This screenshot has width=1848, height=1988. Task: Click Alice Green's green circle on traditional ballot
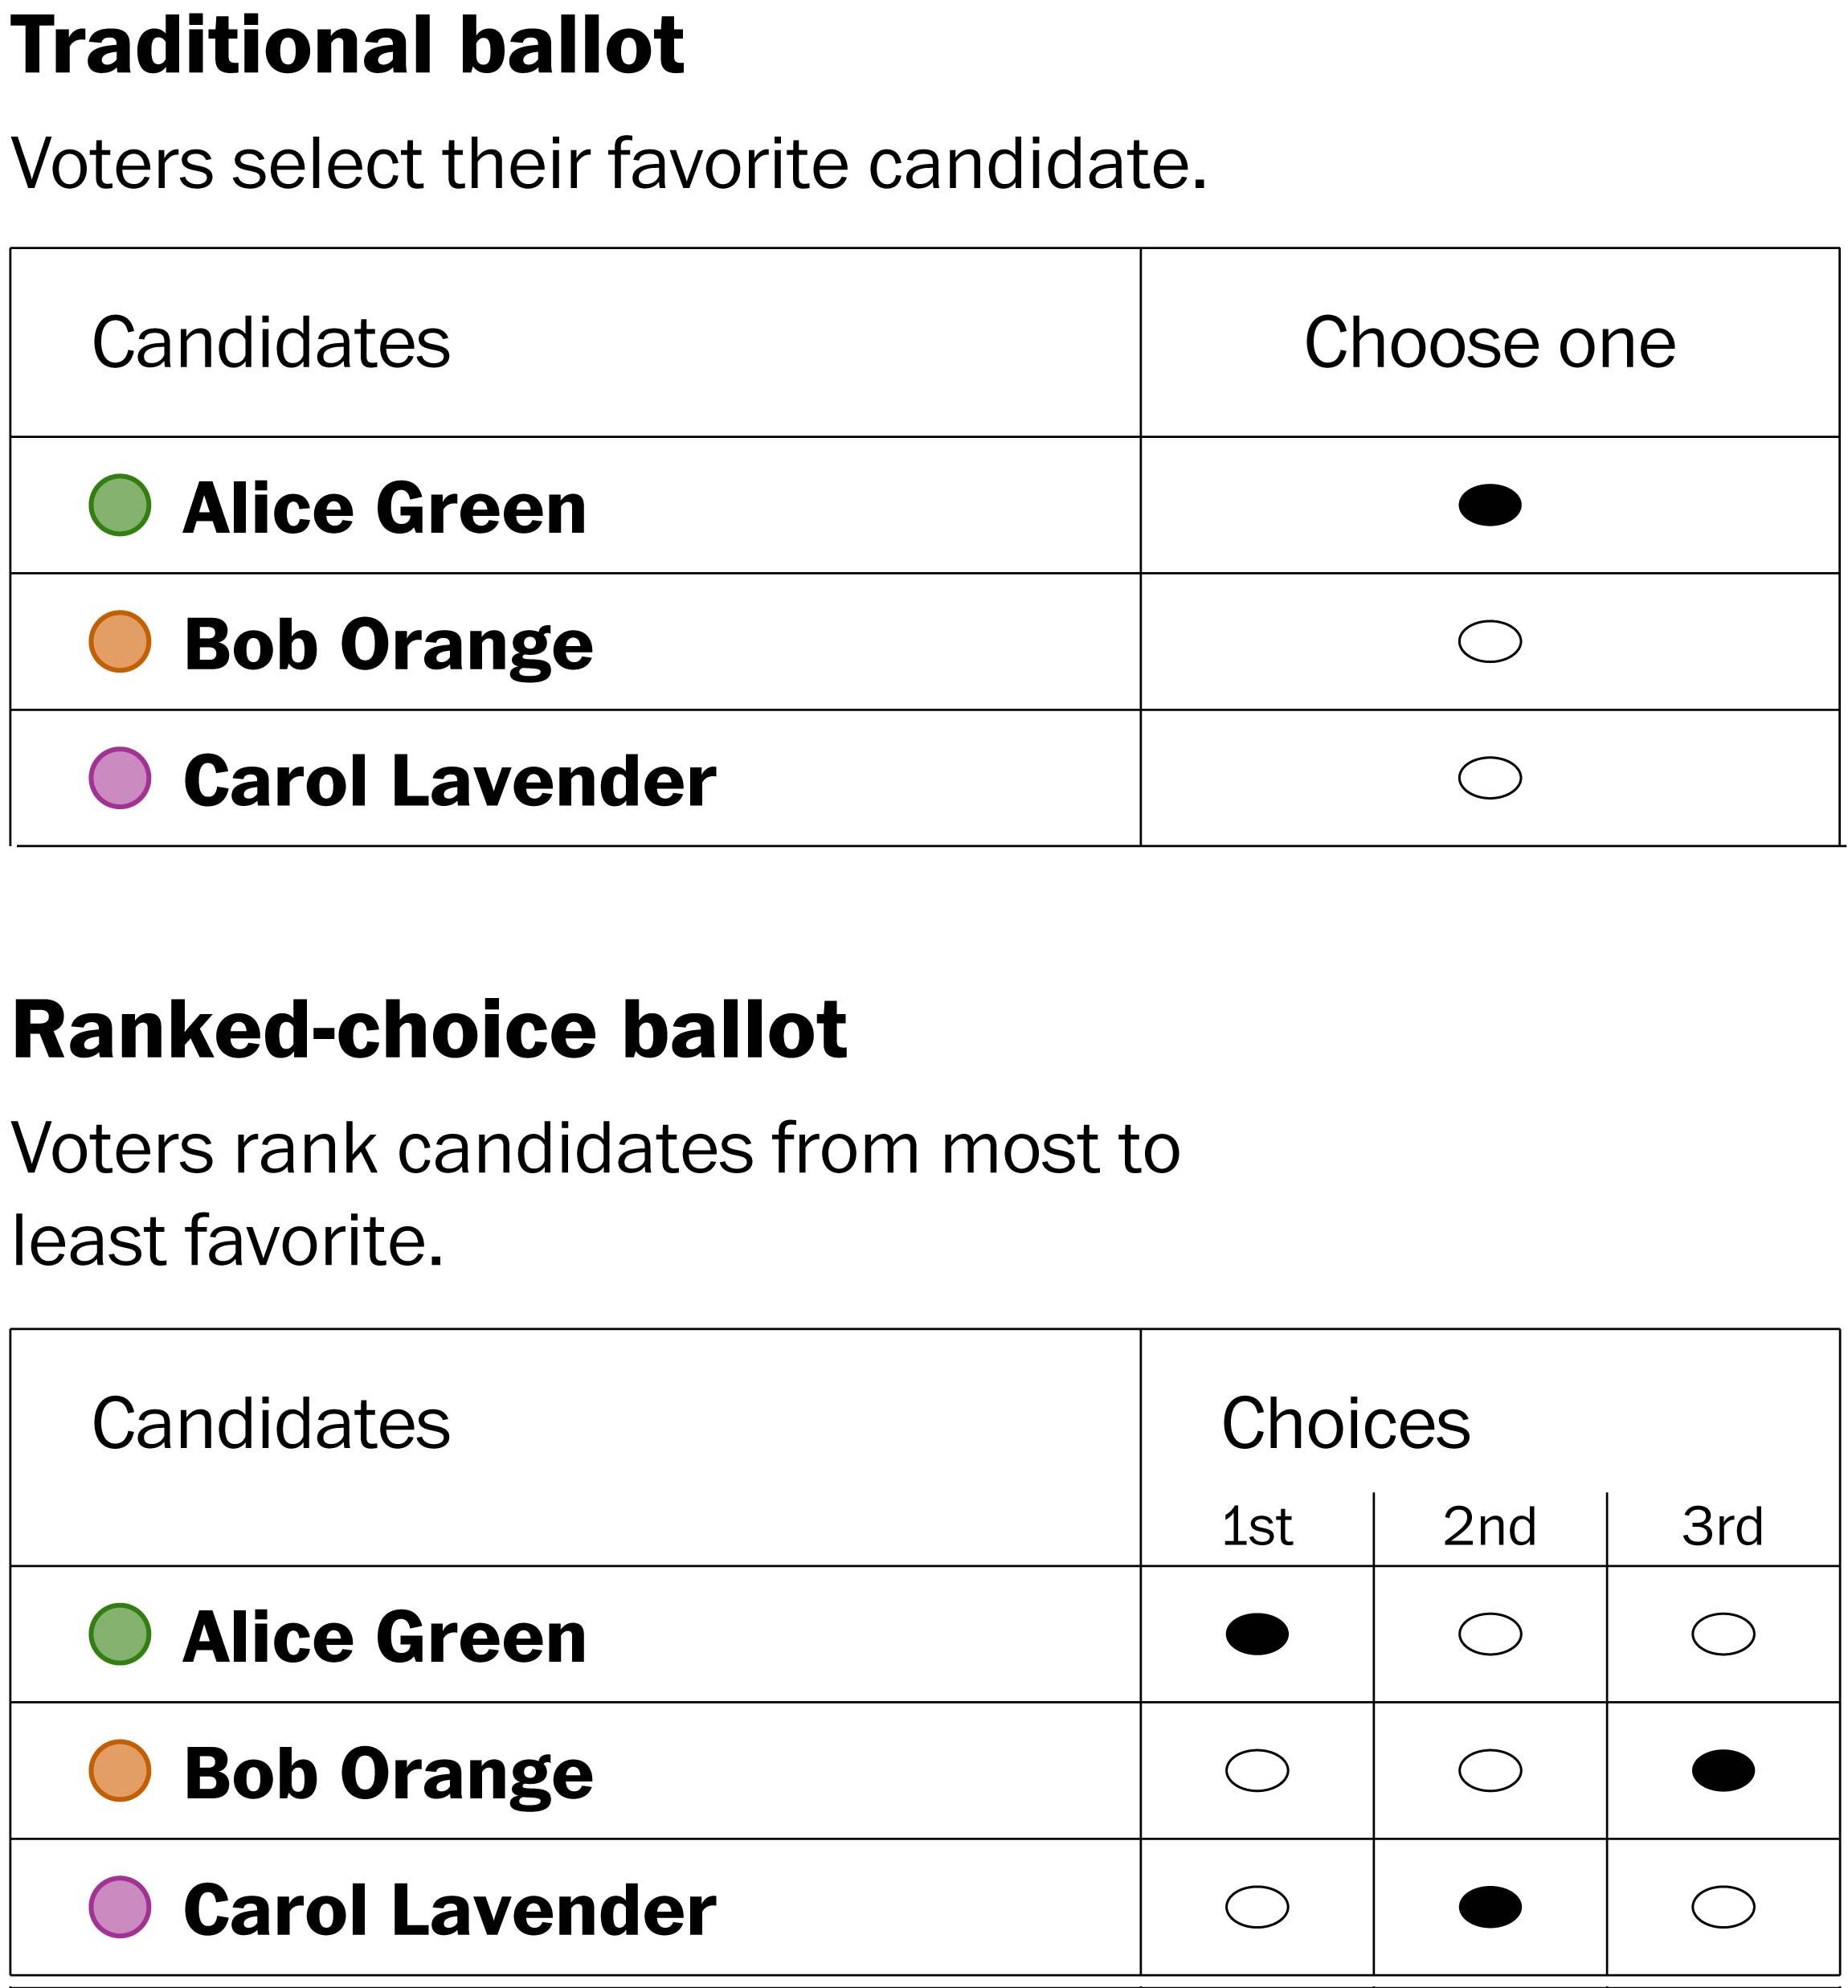120,505
